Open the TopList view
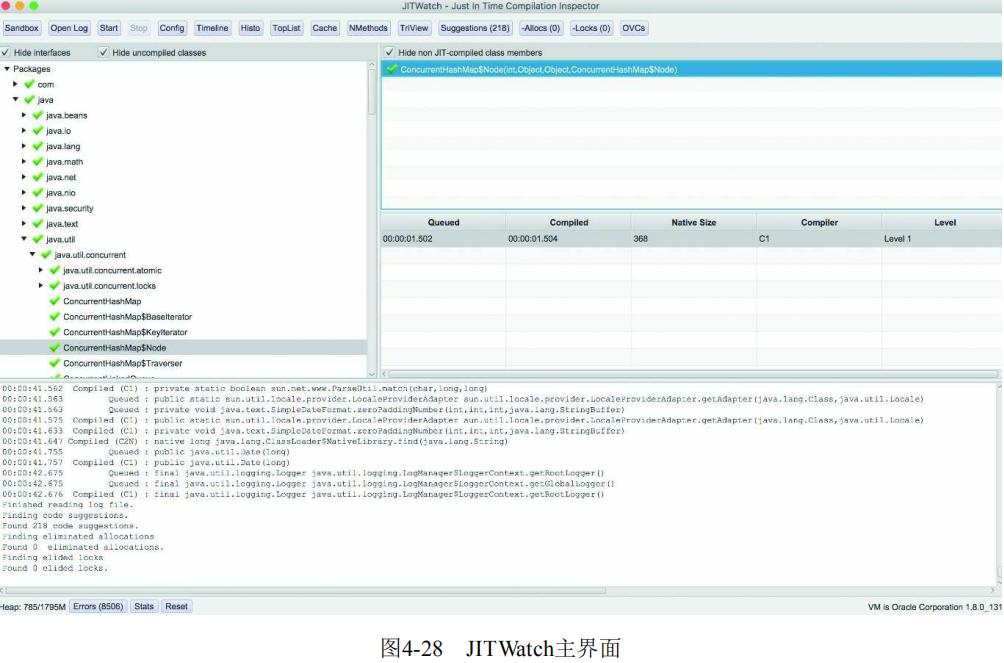Viewport: 1004px width, 663px height. click(288, 28)
